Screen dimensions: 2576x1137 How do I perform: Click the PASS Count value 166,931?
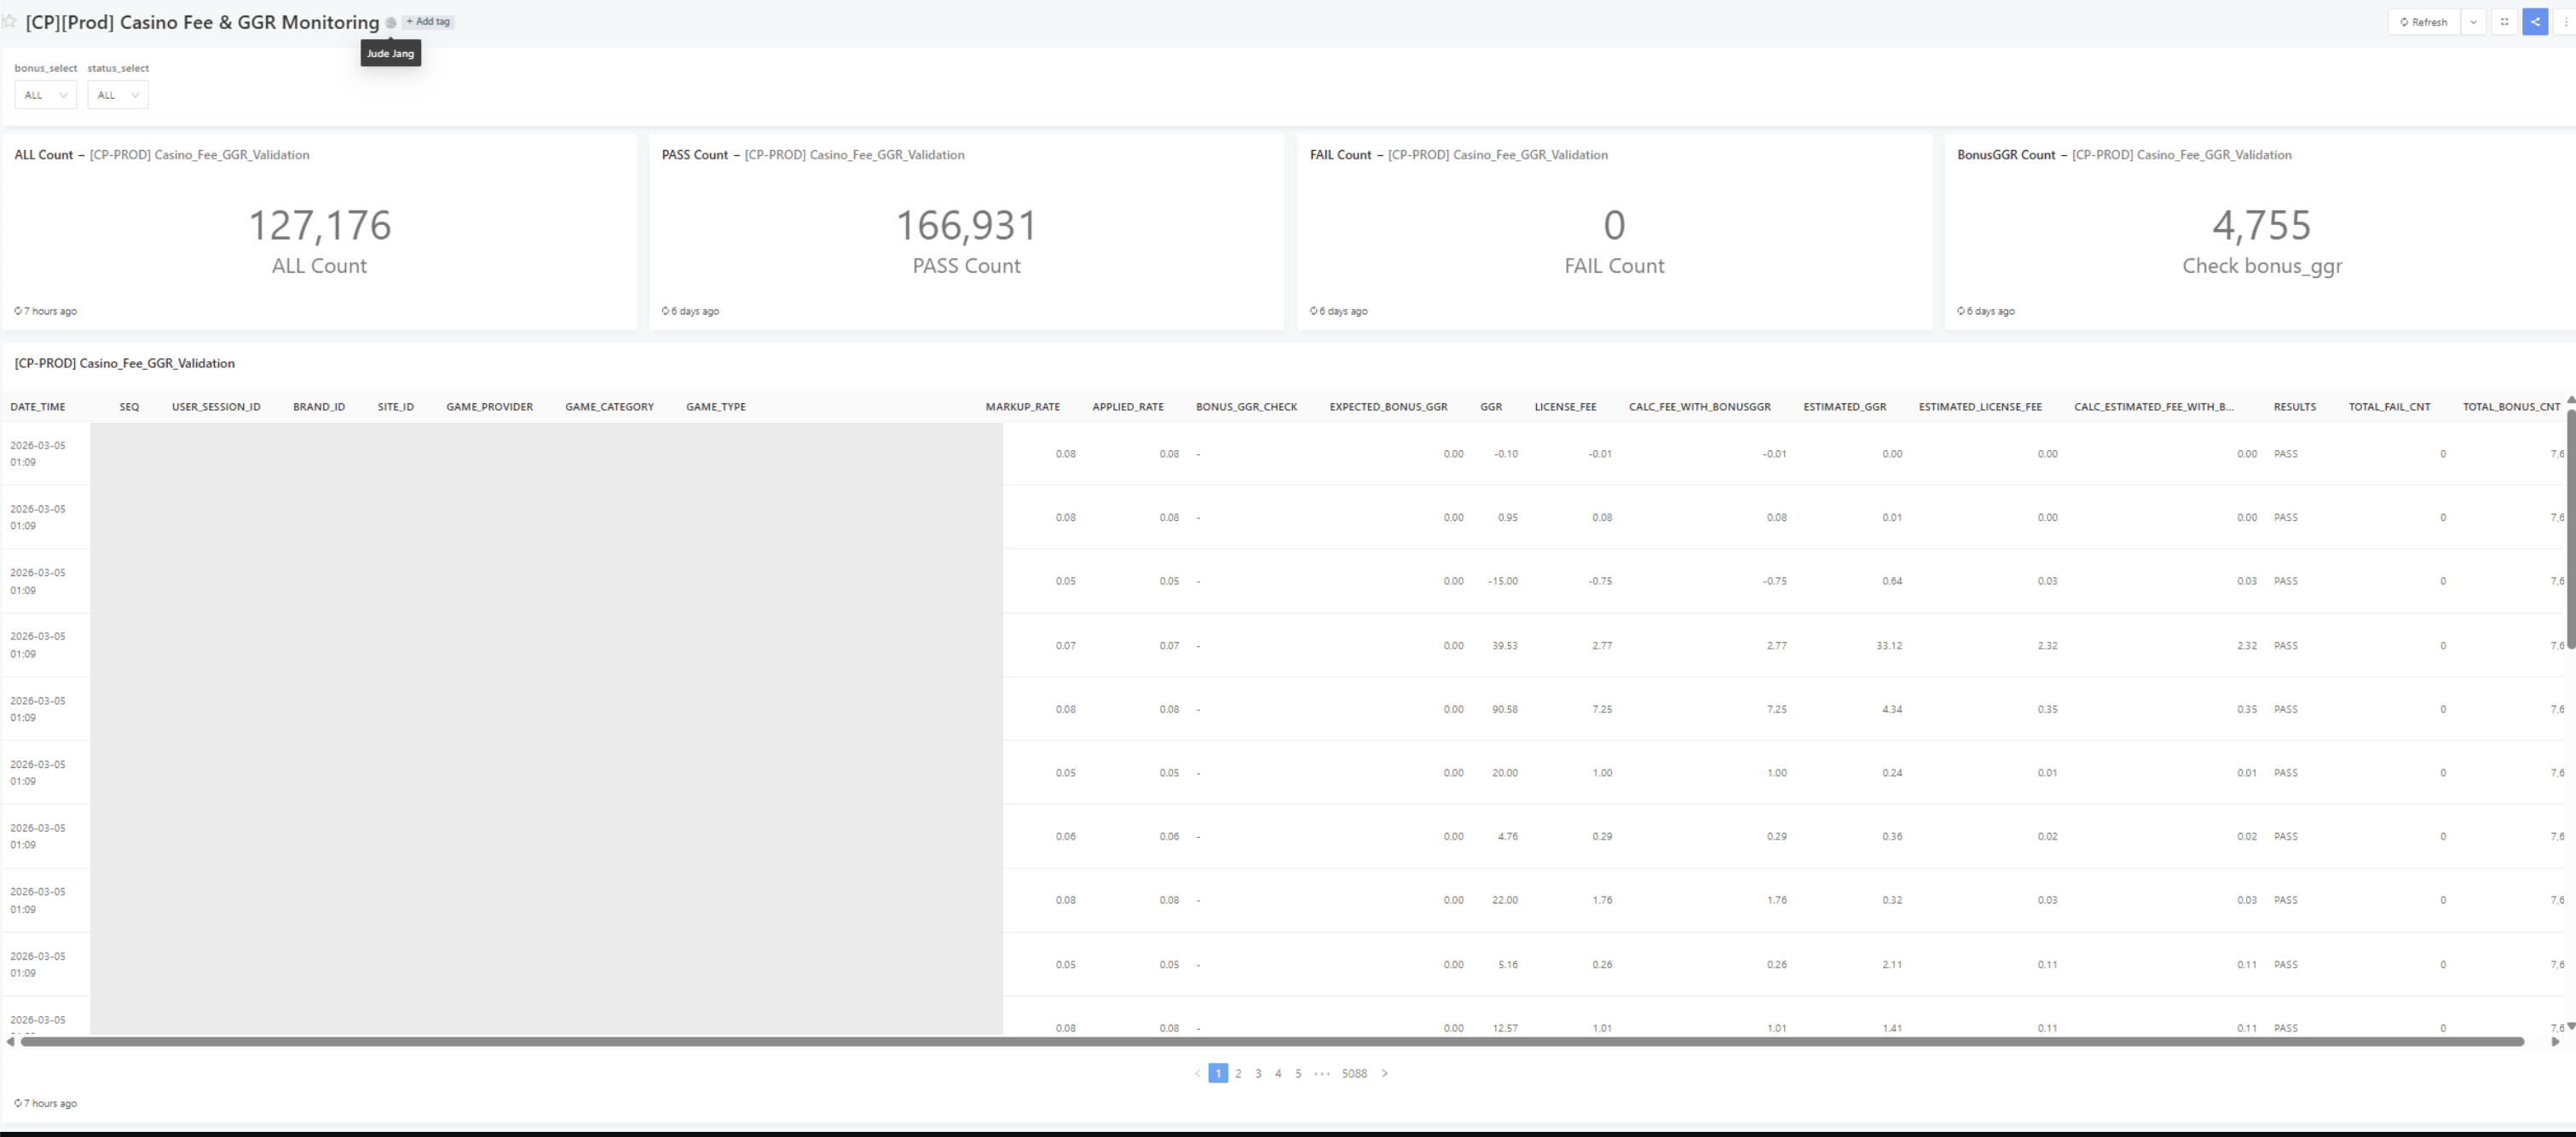click(x=966, y=225)
